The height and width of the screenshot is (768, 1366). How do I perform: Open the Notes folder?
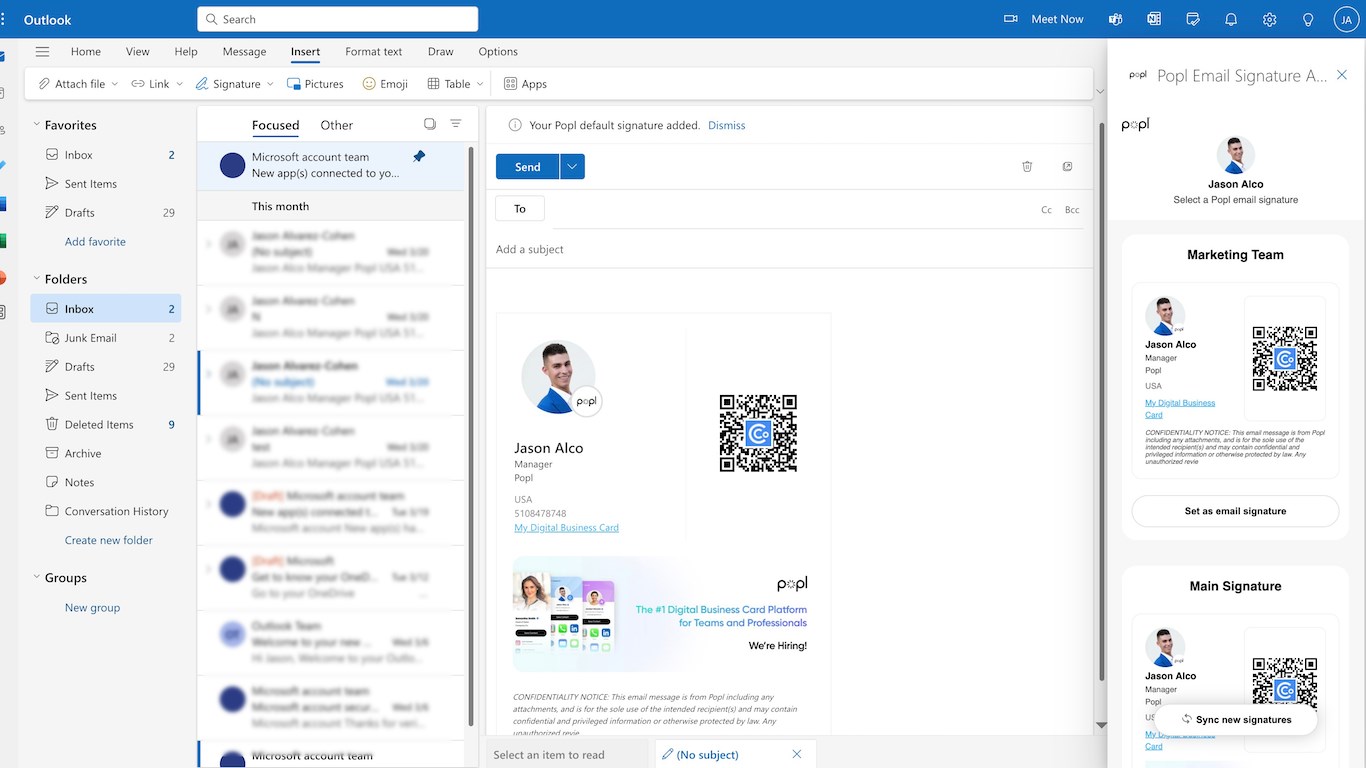(106, 482)
